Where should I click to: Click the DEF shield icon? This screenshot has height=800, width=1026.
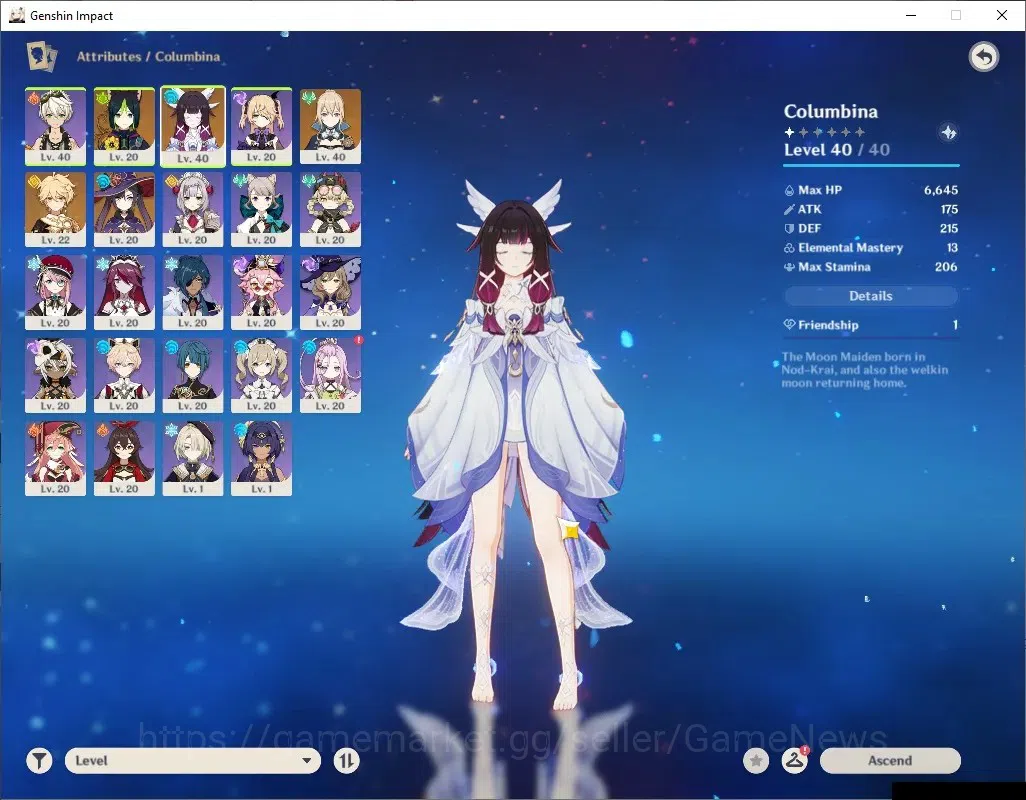[x=789, y=229]
